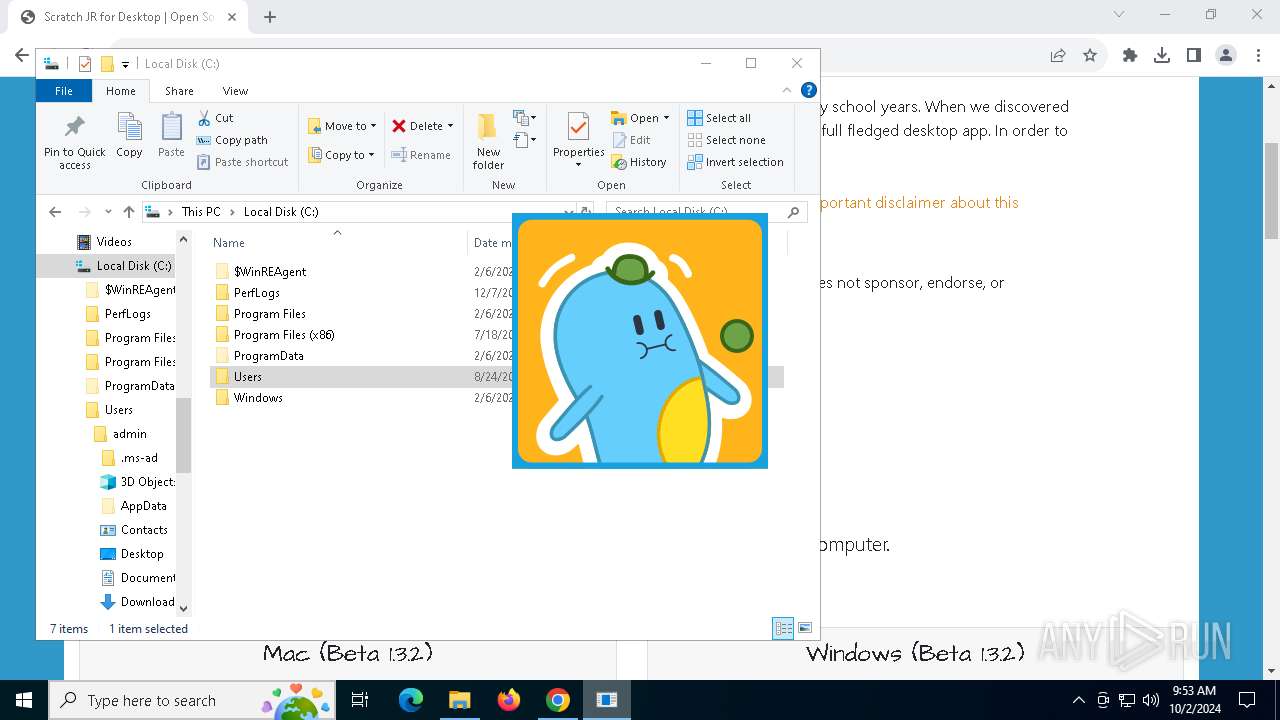Select the Windows folder in the file list
The image size is (1280, 720).
pos(258,398)
